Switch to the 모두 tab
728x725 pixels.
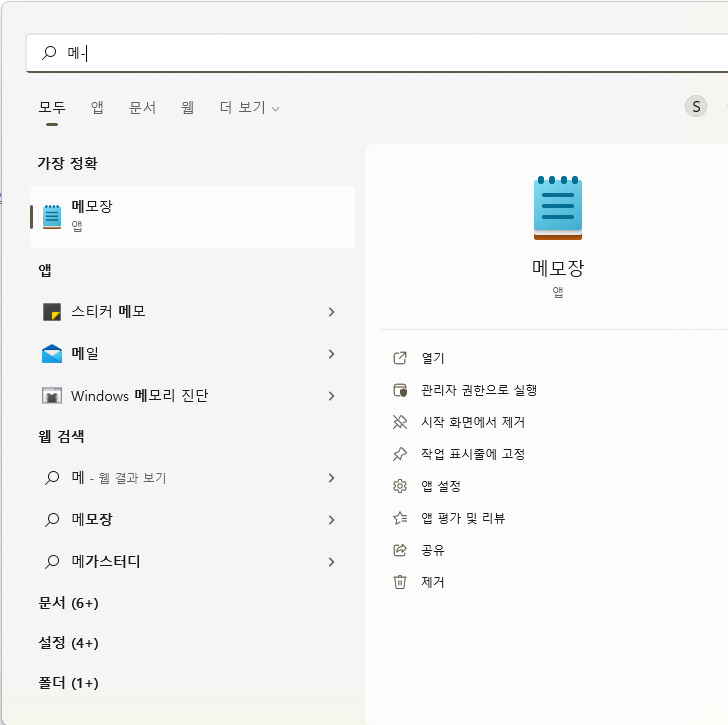click(x=52, y=108)
